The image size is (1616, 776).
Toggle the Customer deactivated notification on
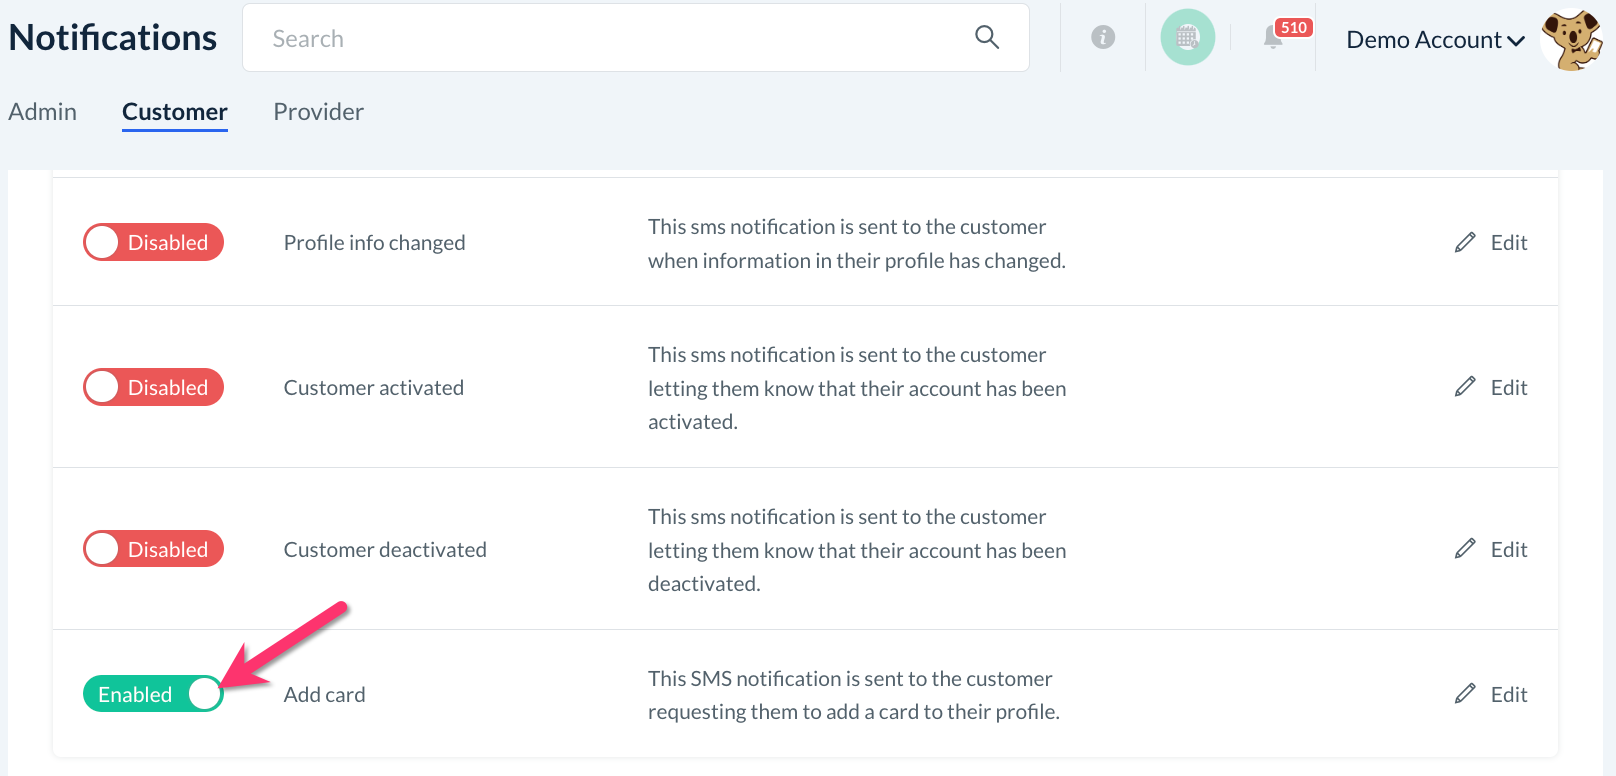point(153,549)
